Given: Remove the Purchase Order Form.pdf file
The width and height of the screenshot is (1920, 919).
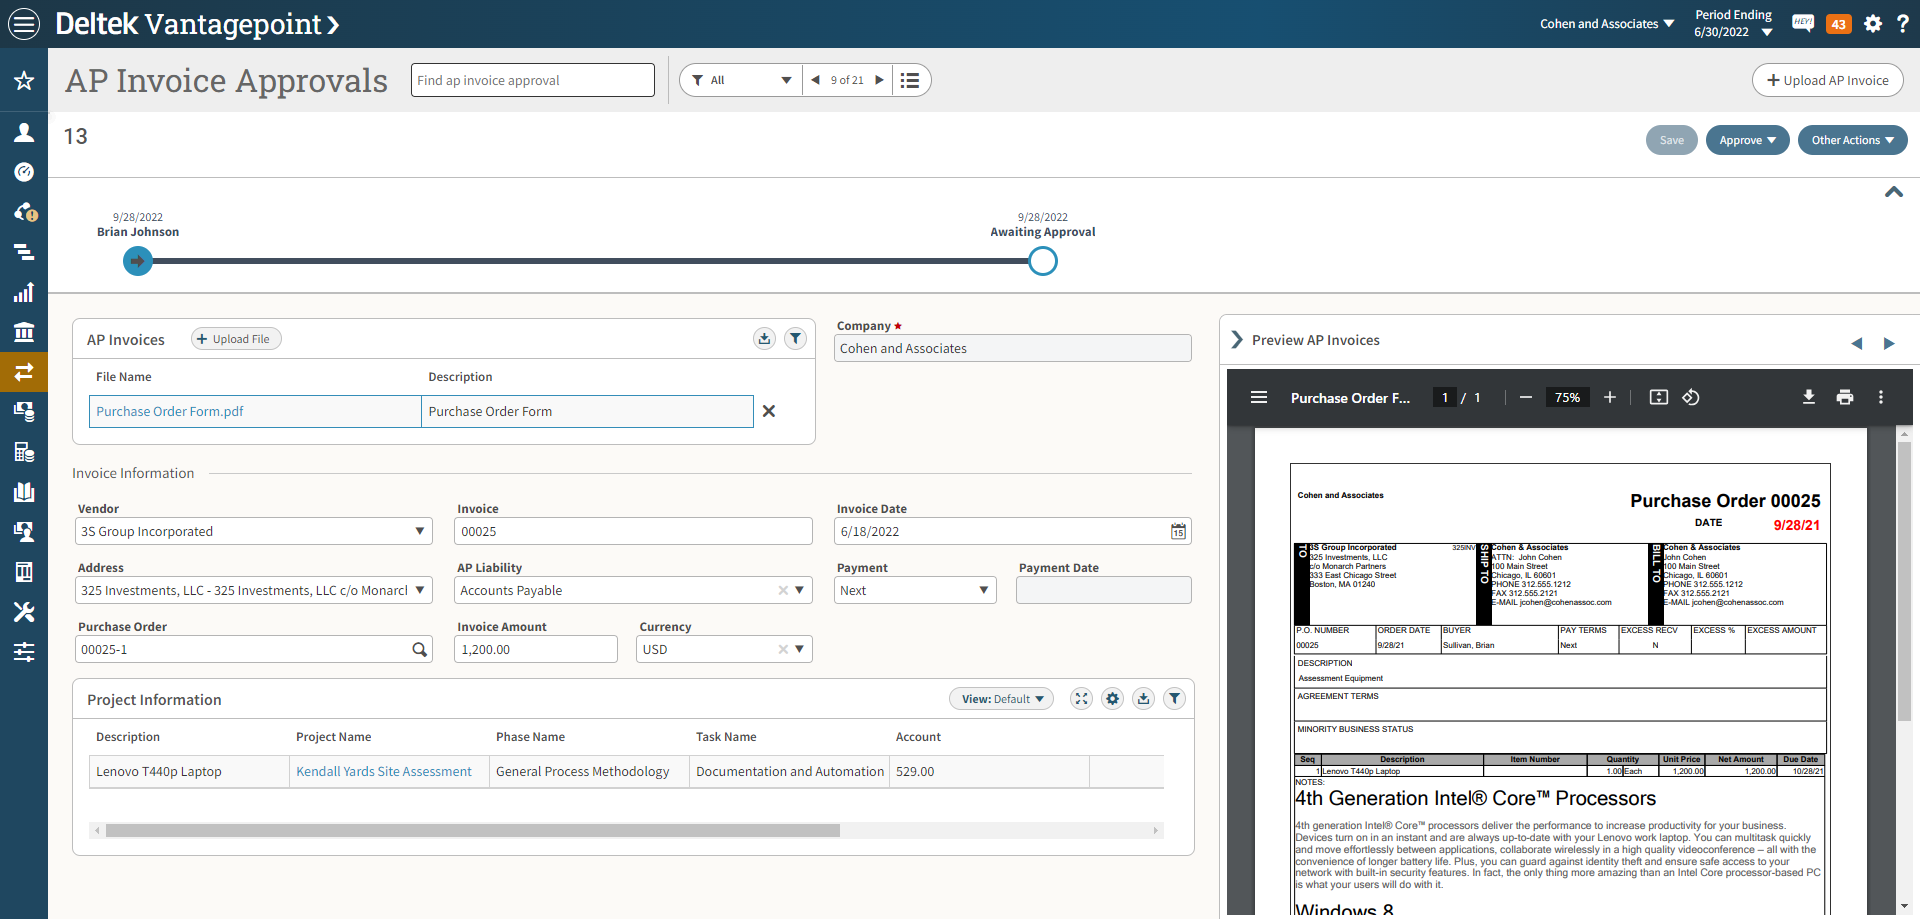Looking at the screenshot, I should tap(769, 411).
